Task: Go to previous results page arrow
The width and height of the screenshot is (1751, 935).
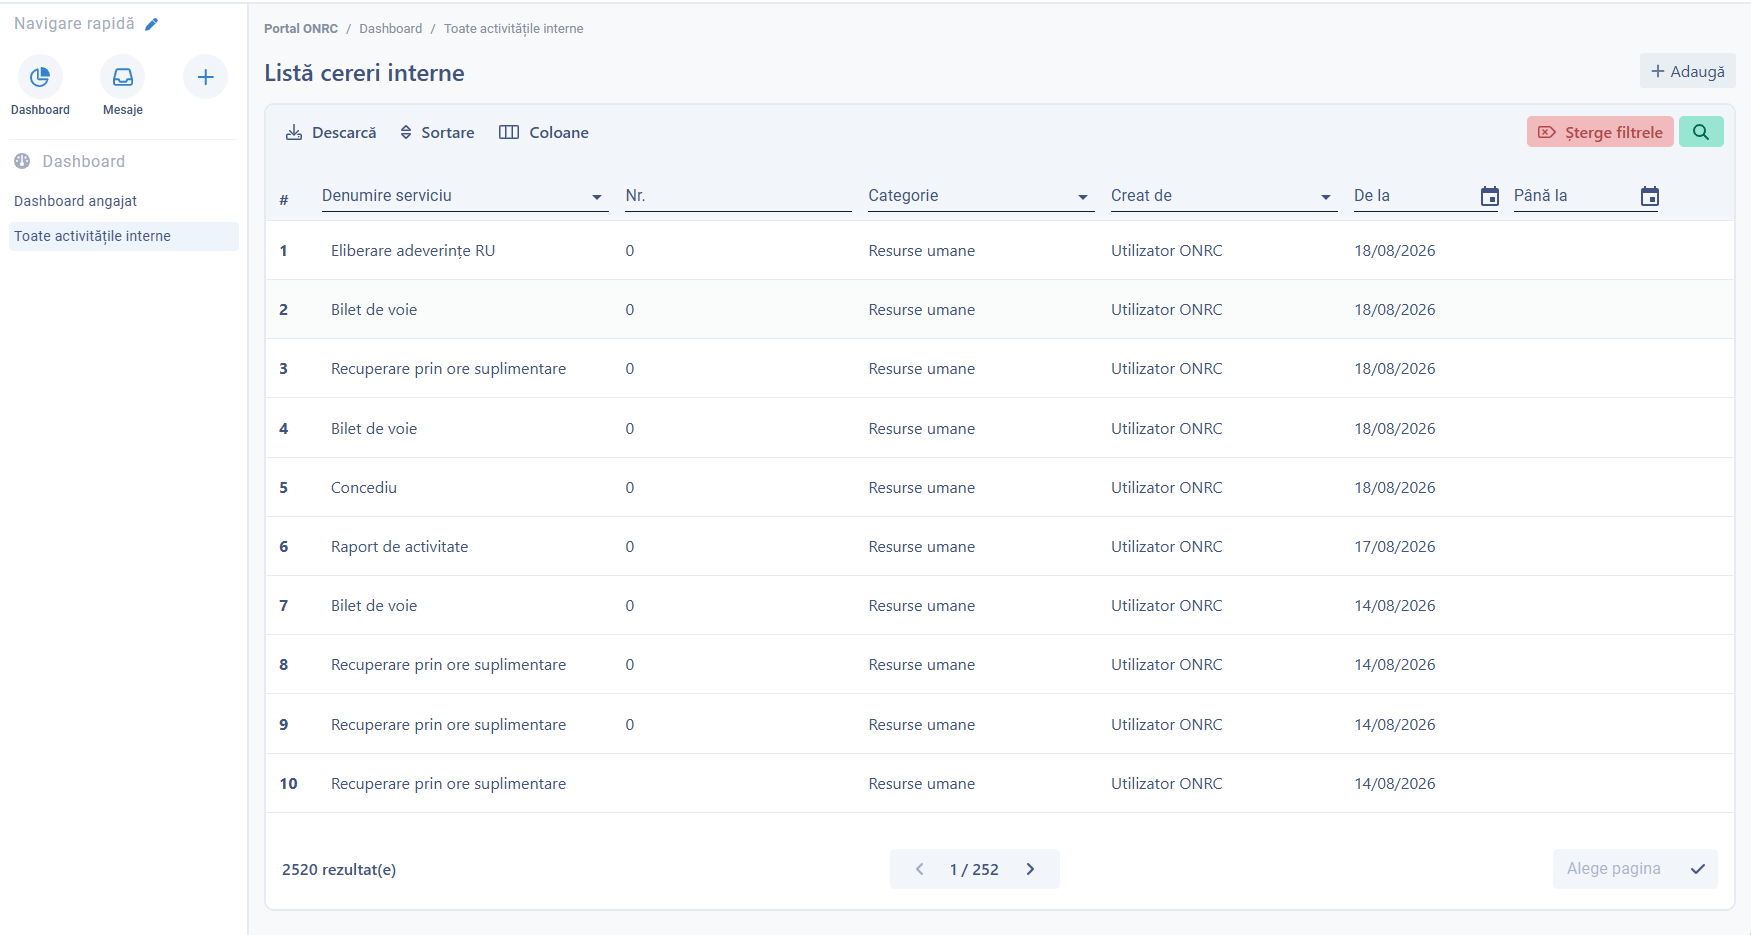Action: click(920, 869)
